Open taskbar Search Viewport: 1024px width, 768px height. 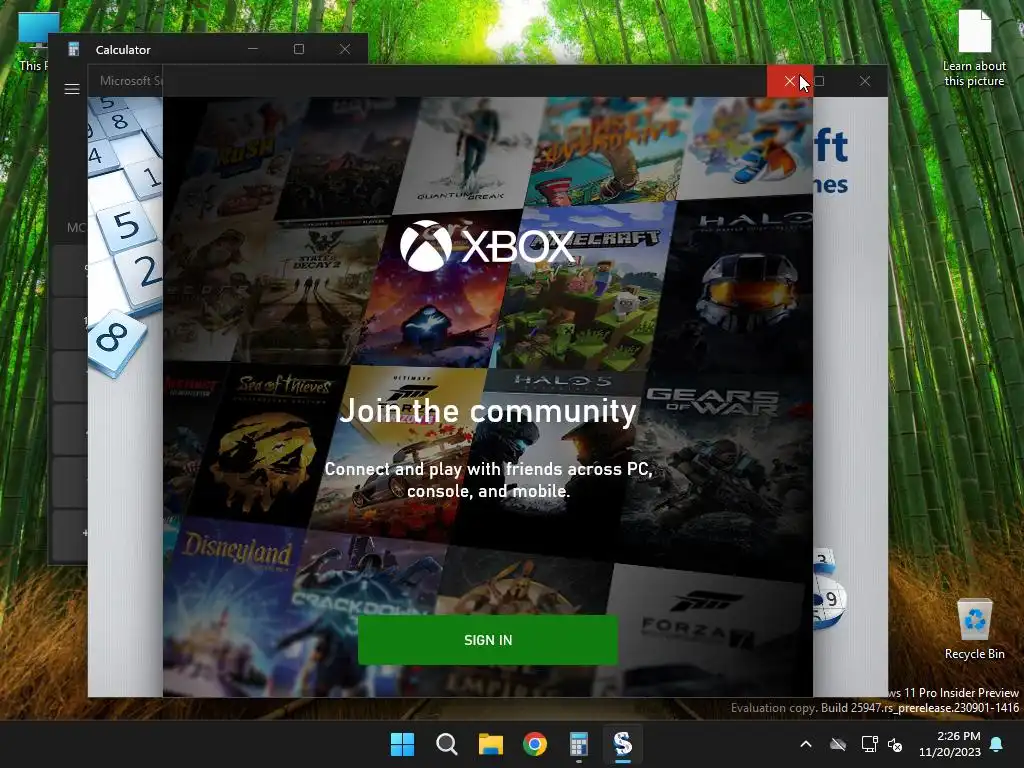pos(447,744)
